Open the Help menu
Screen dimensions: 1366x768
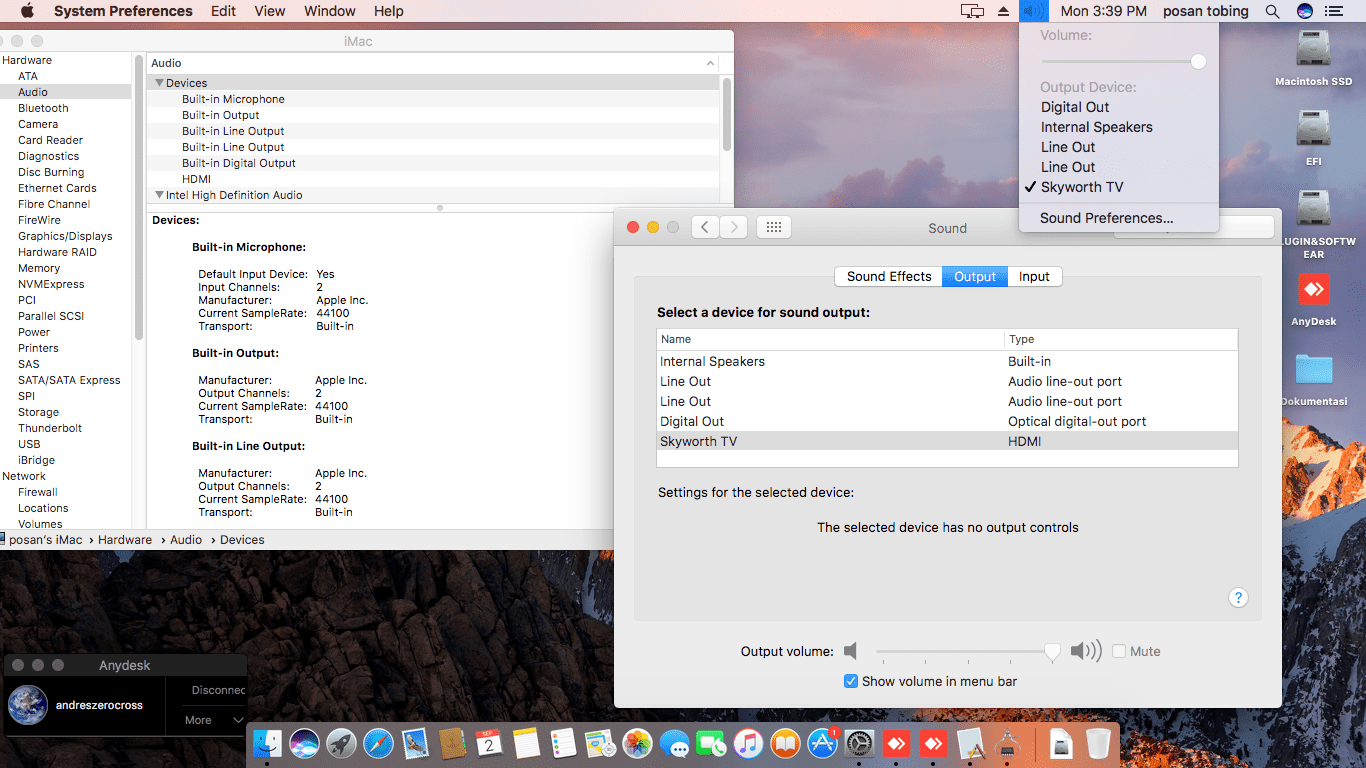tap(389, 11)
